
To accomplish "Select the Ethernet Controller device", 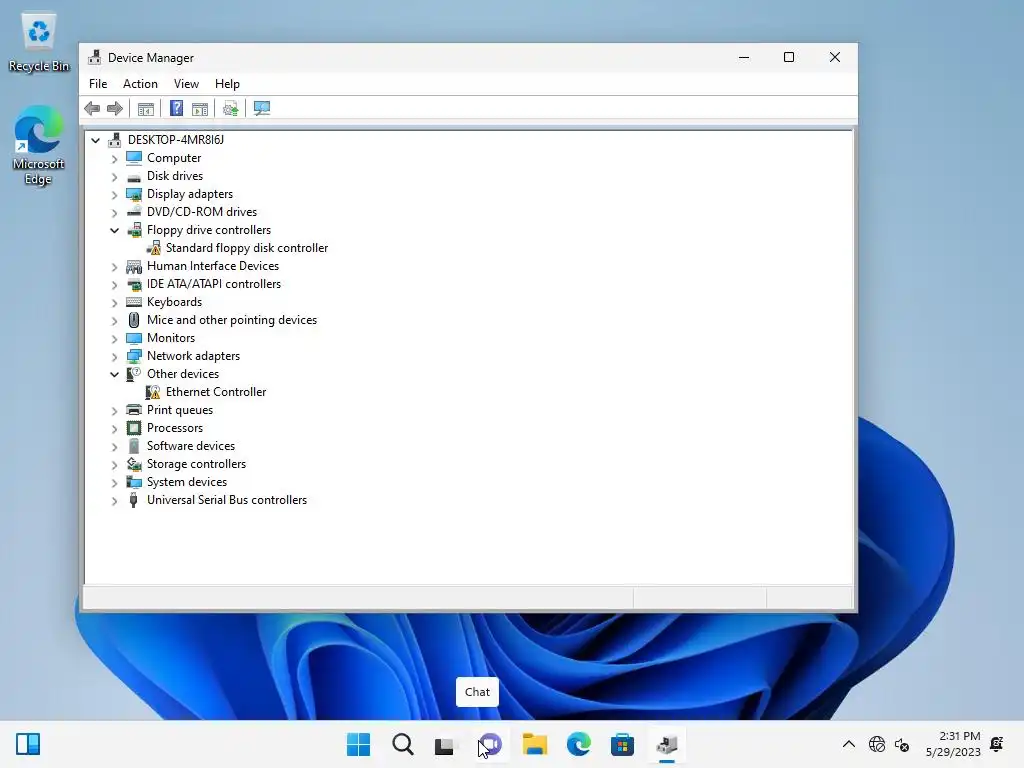I will (216, 392).
